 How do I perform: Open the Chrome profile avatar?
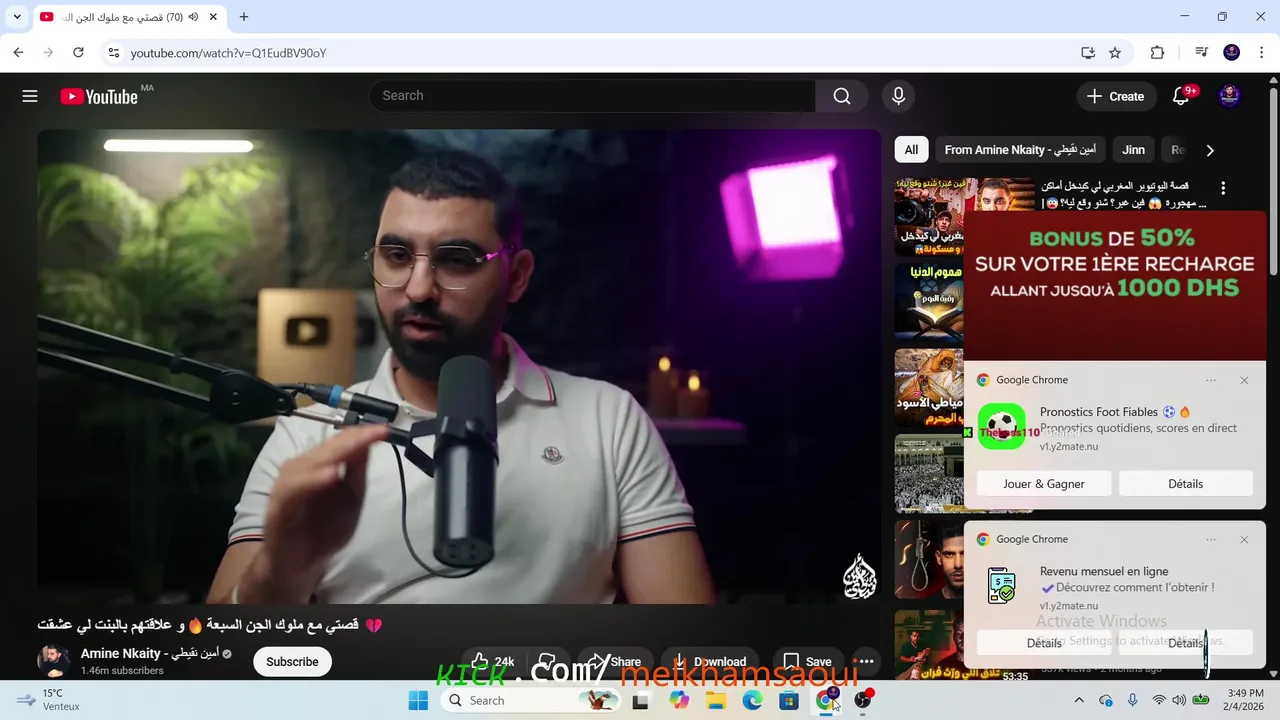(x=1232, y=53)
